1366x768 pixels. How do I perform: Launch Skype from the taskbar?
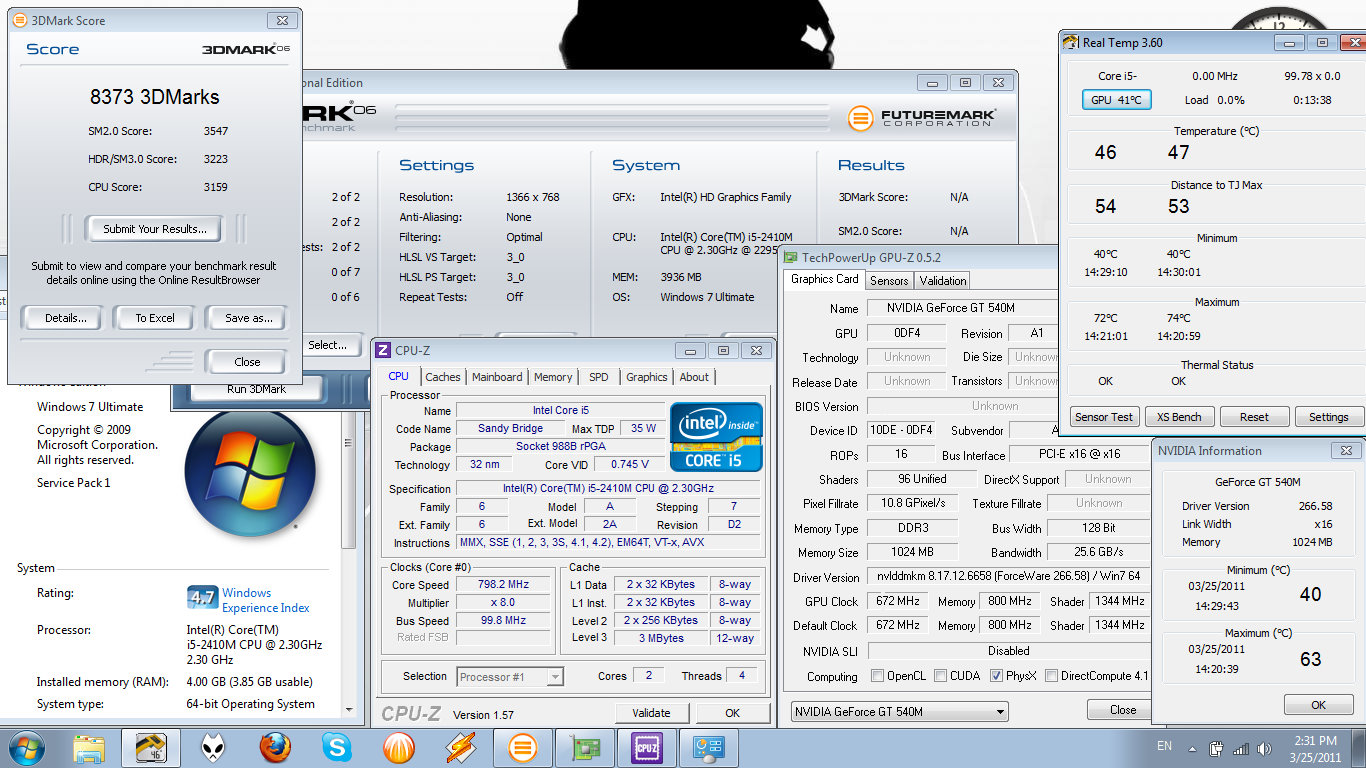tap(337, 748)
